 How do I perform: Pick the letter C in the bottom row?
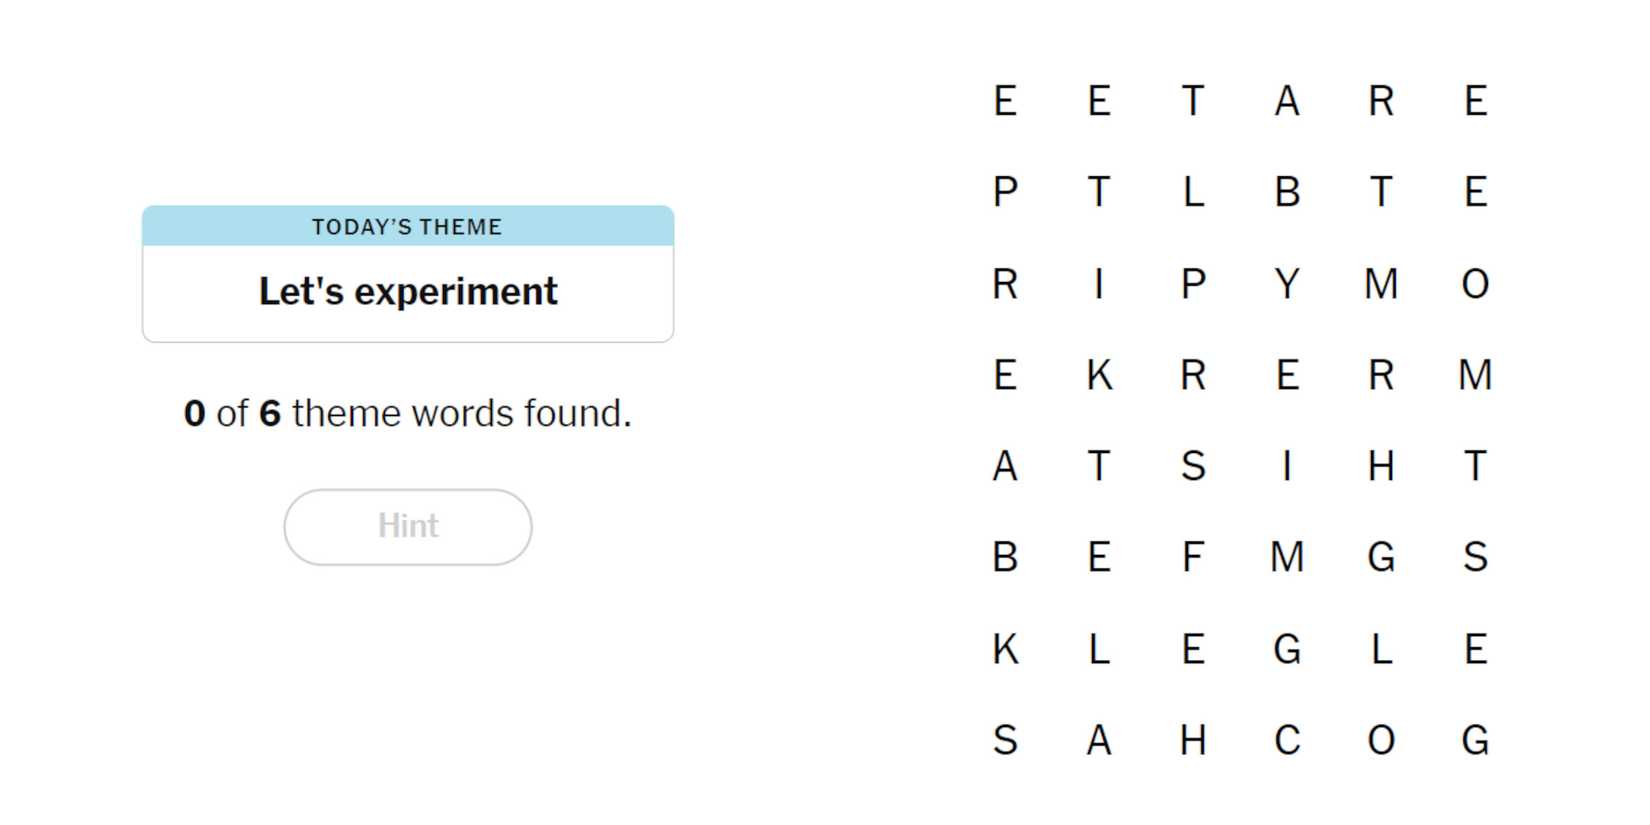click(1286, 741)
